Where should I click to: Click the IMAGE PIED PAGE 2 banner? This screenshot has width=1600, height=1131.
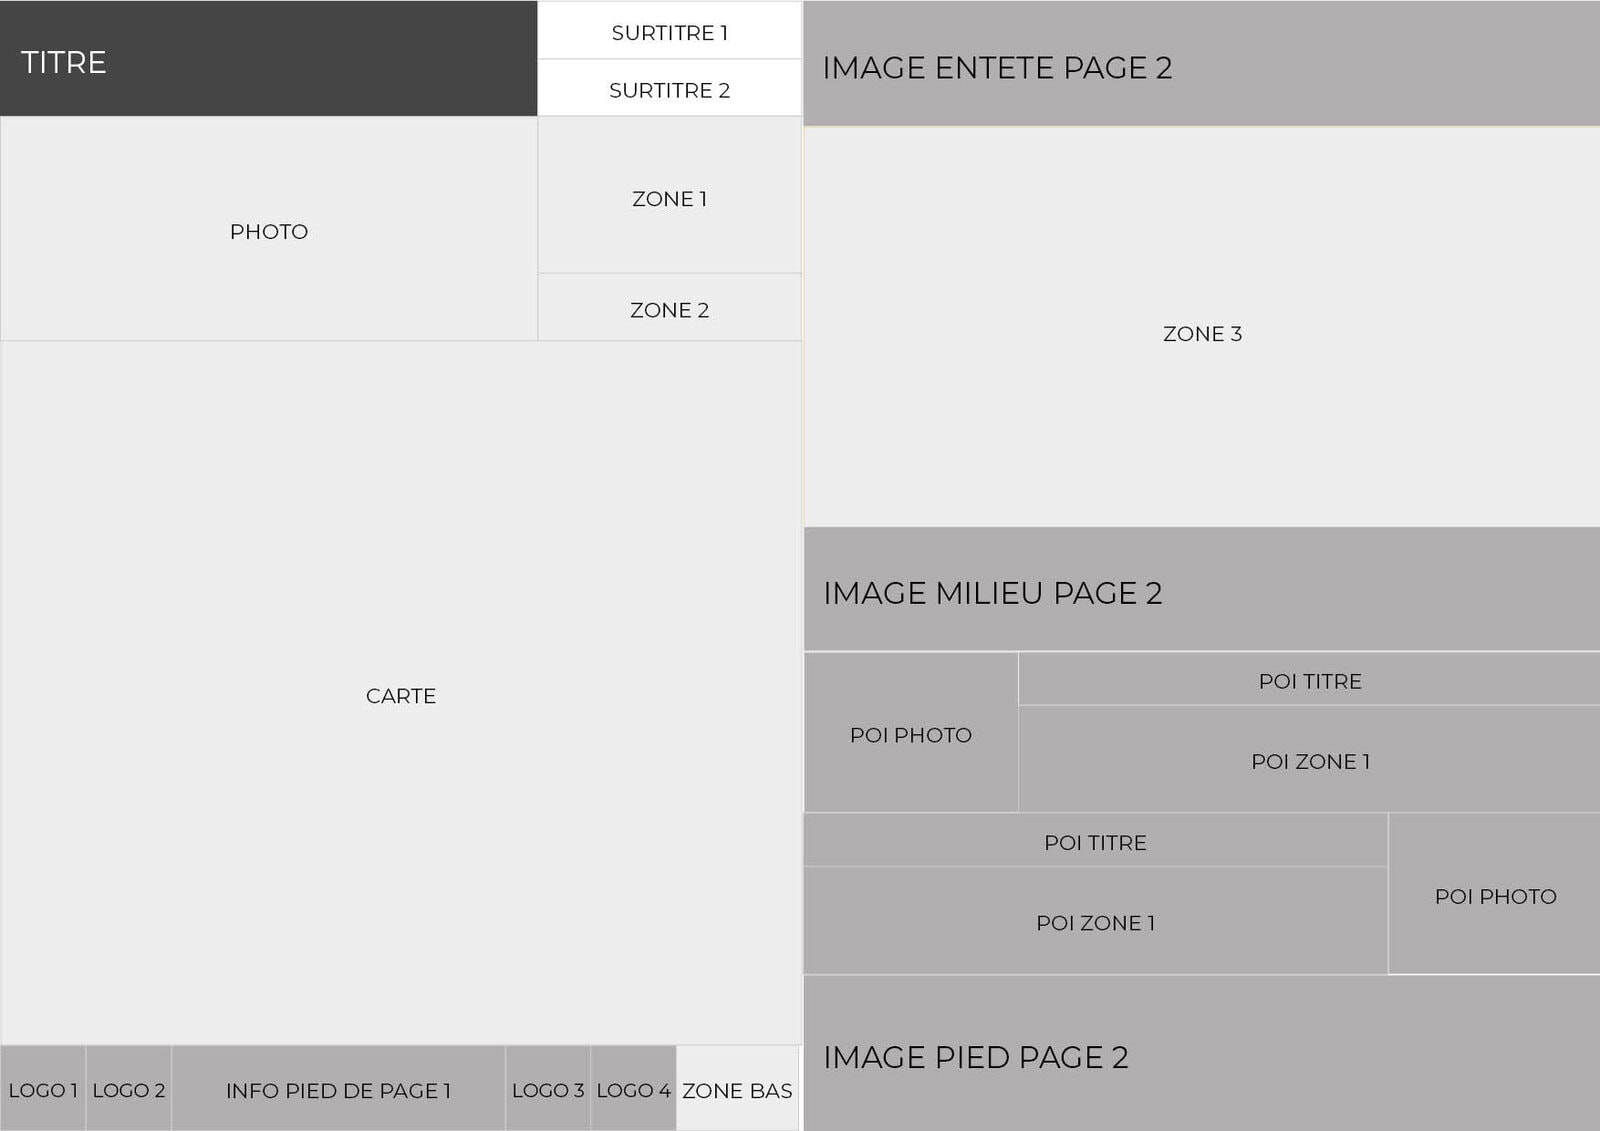click(x=1202, y=1054)
